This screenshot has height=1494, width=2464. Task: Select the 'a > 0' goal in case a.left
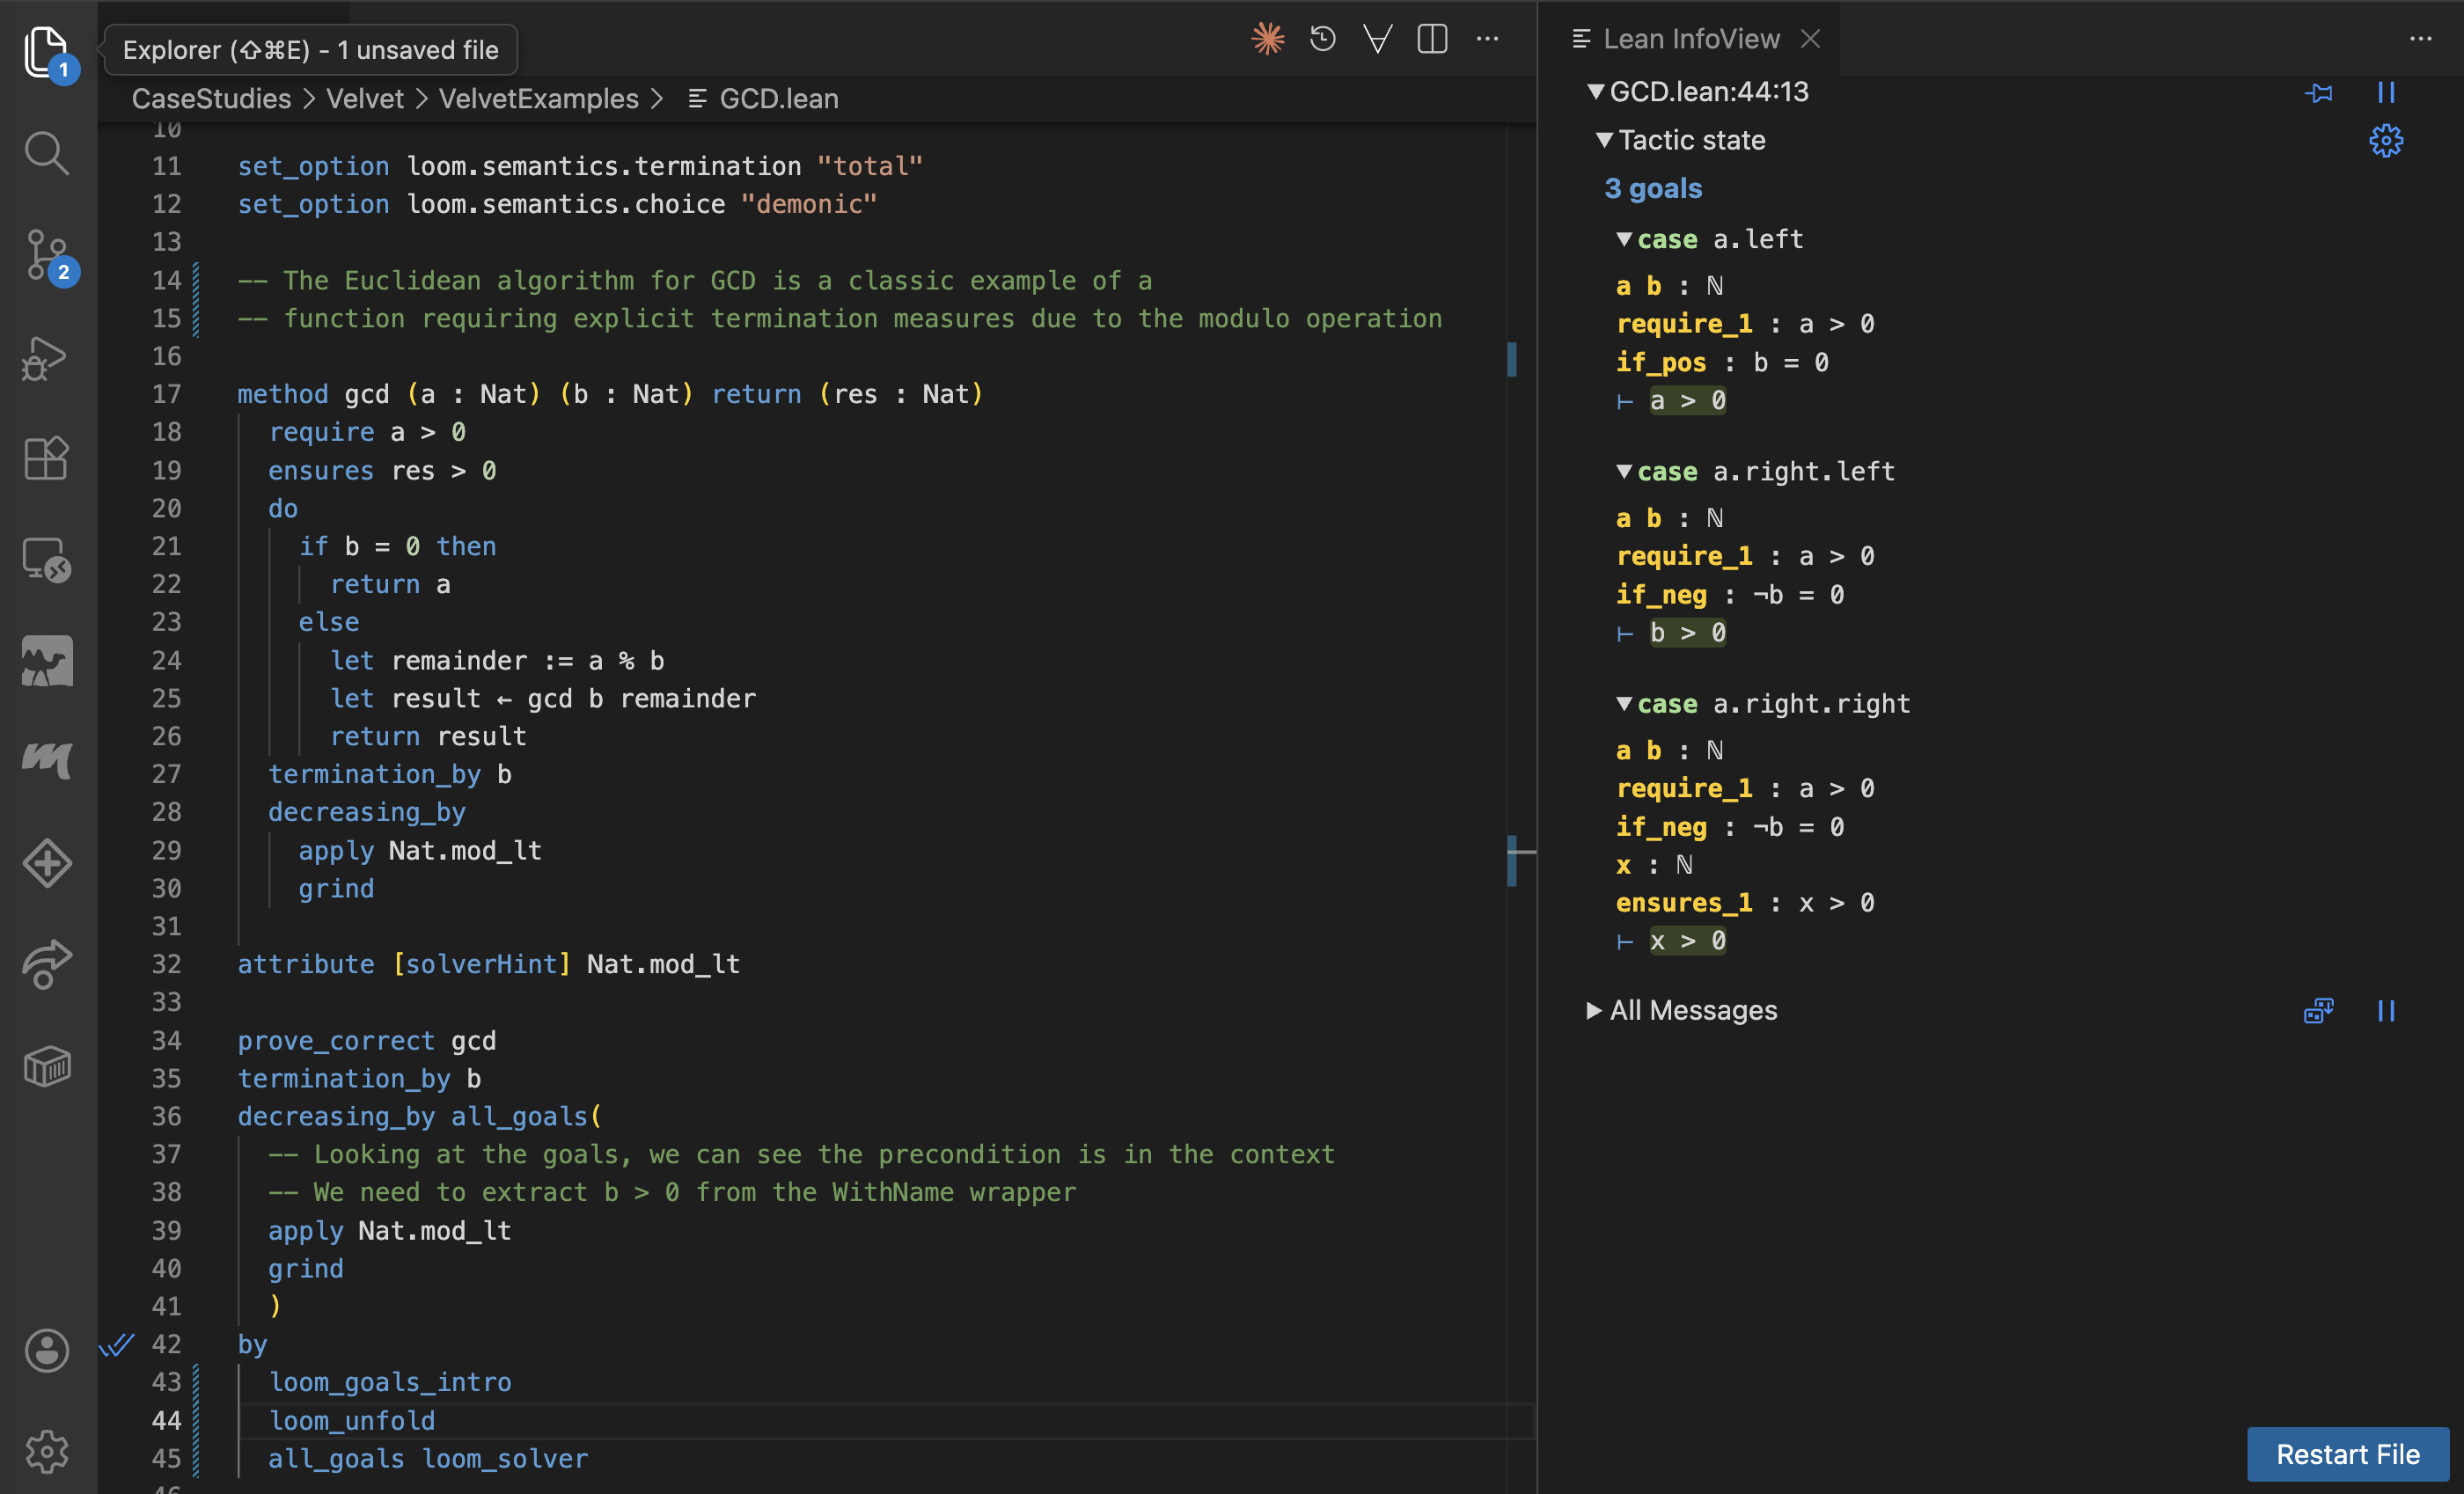coord(1687,401)
